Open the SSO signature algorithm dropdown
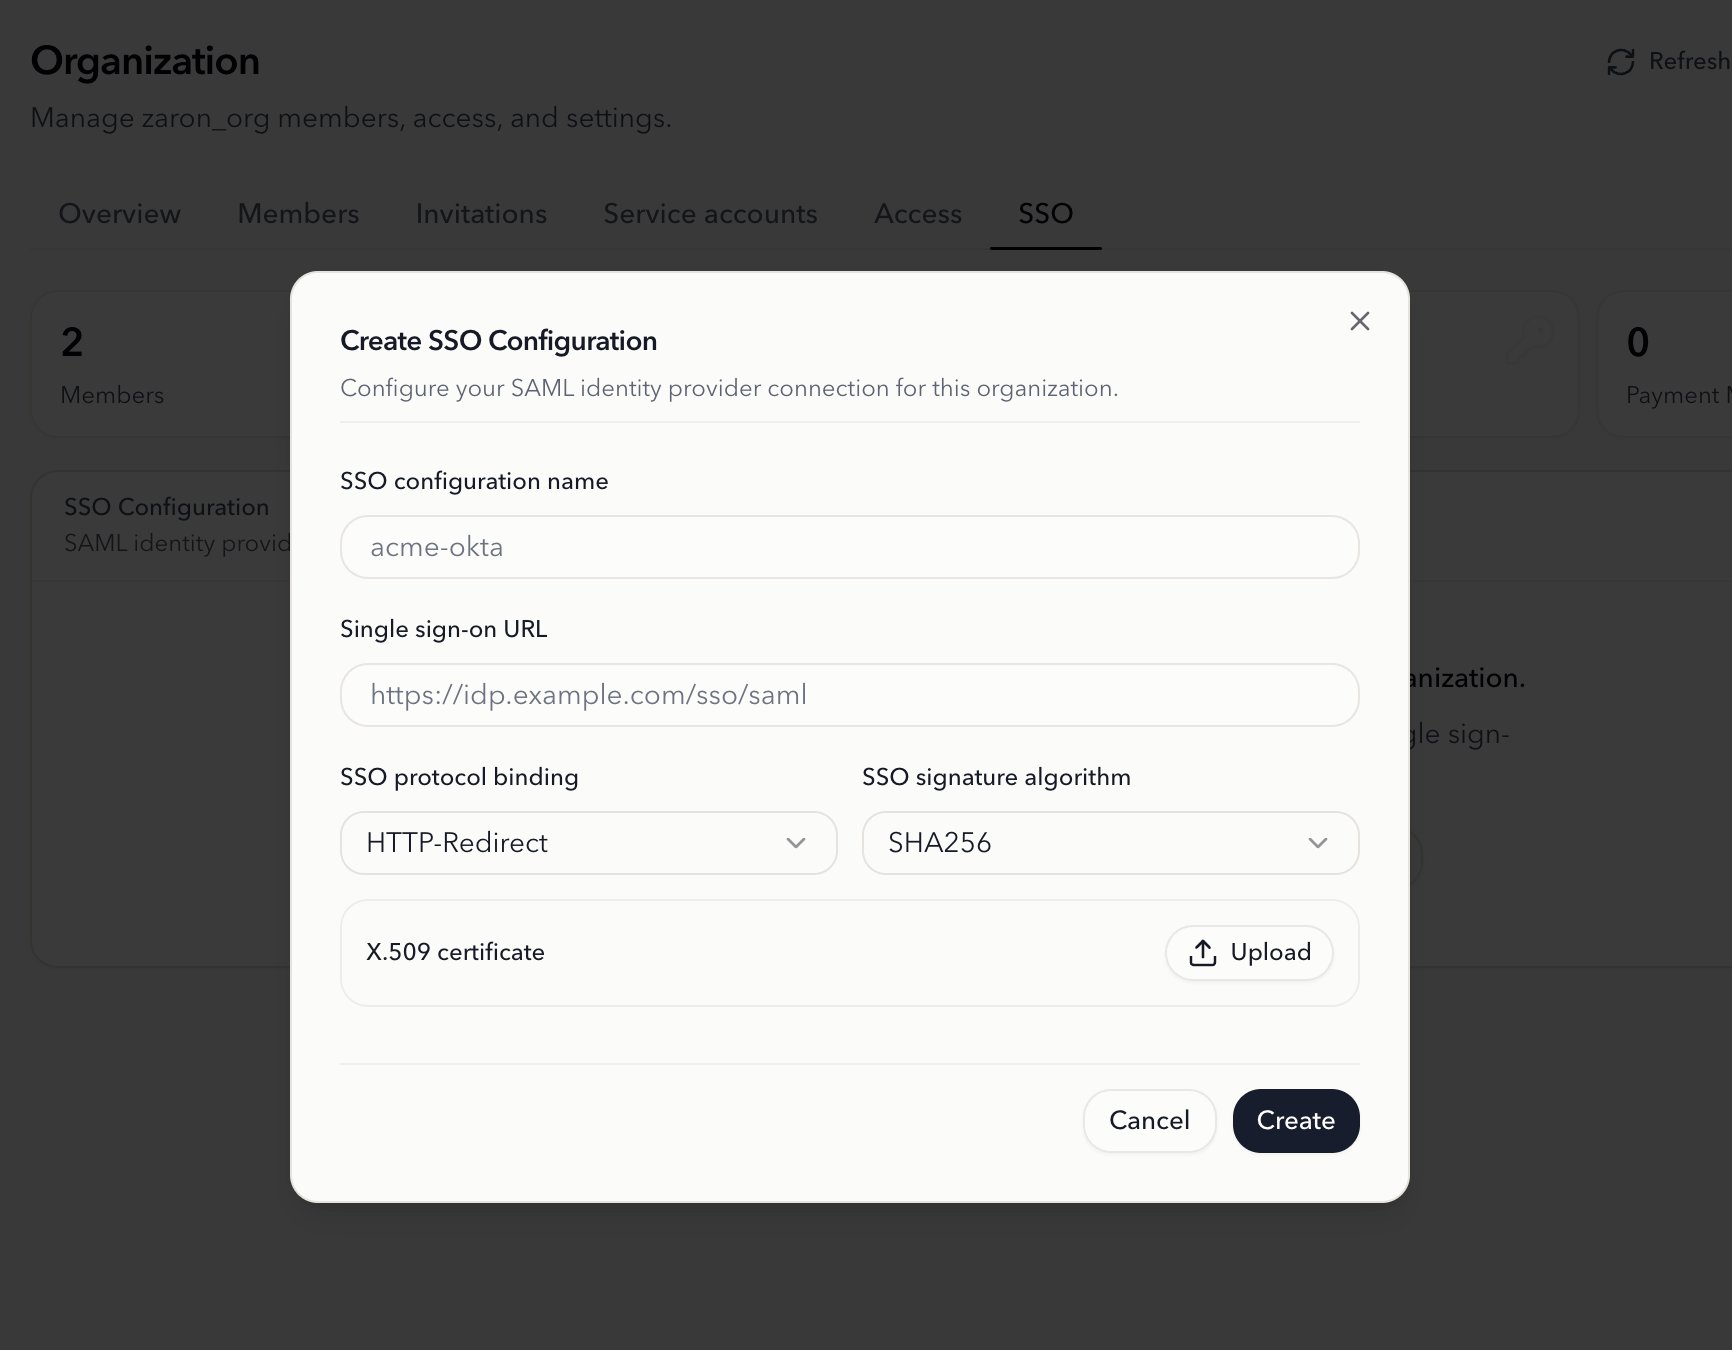The height and width of the screenshot is (1350, 1732). click(x=1110, y=843)
